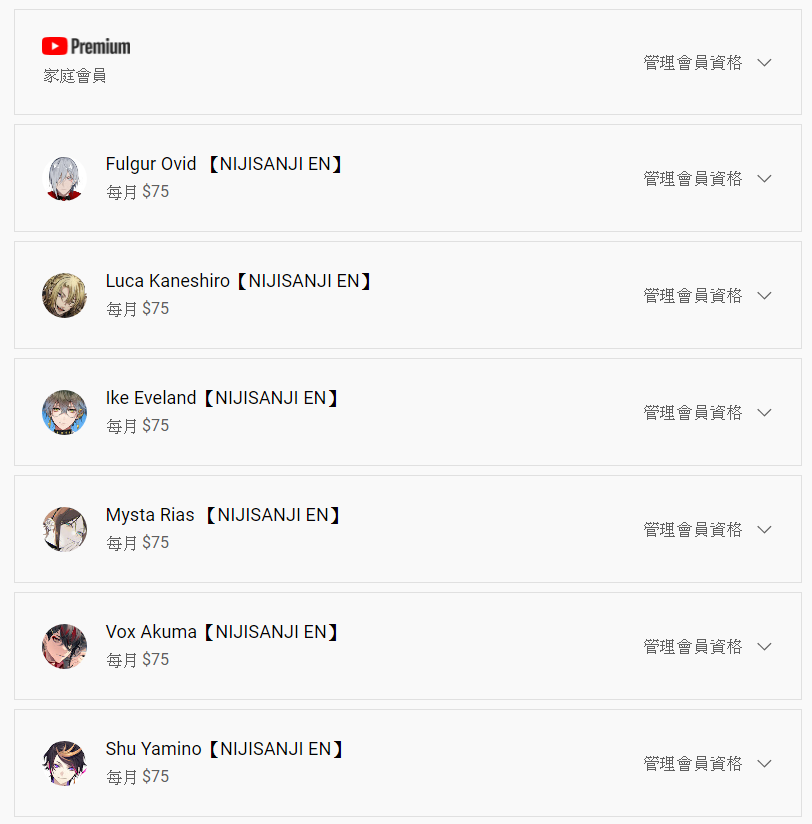Open Shu Yamino's channel avatar
The height and width of the screenshot is (824, 812).
[64, 763]
